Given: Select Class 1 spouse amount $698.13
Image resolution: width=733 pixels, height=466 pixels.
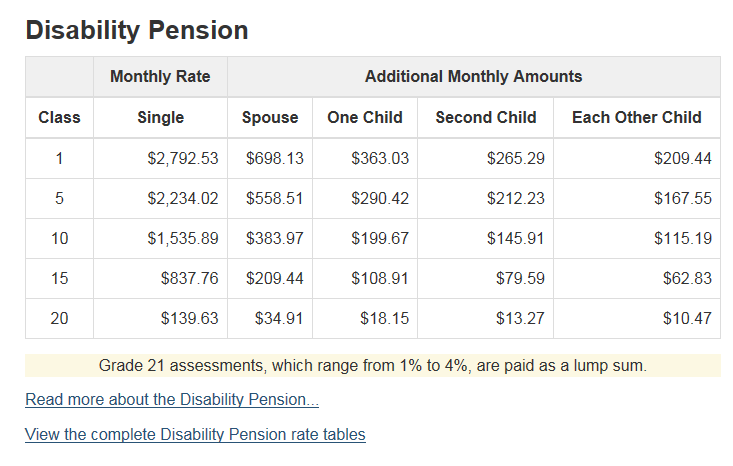Looking at the screenshot, I should coord(275,158).
